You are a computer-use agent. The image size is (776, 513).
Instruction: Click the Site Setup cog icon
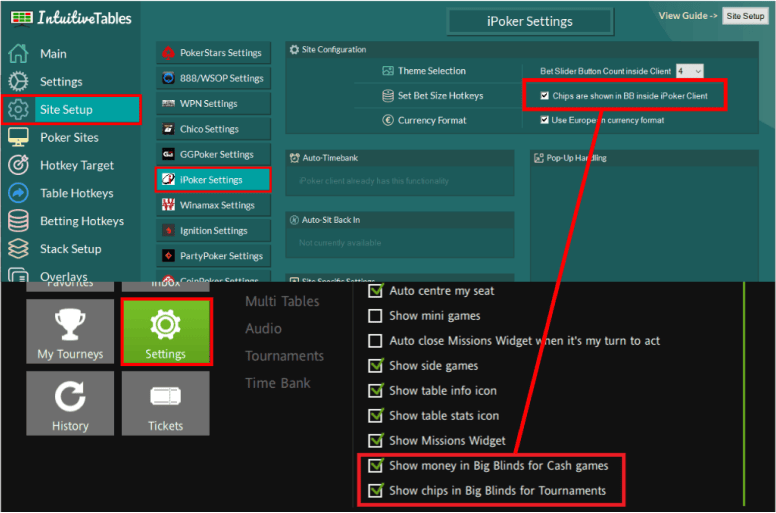tap(18, 109)
